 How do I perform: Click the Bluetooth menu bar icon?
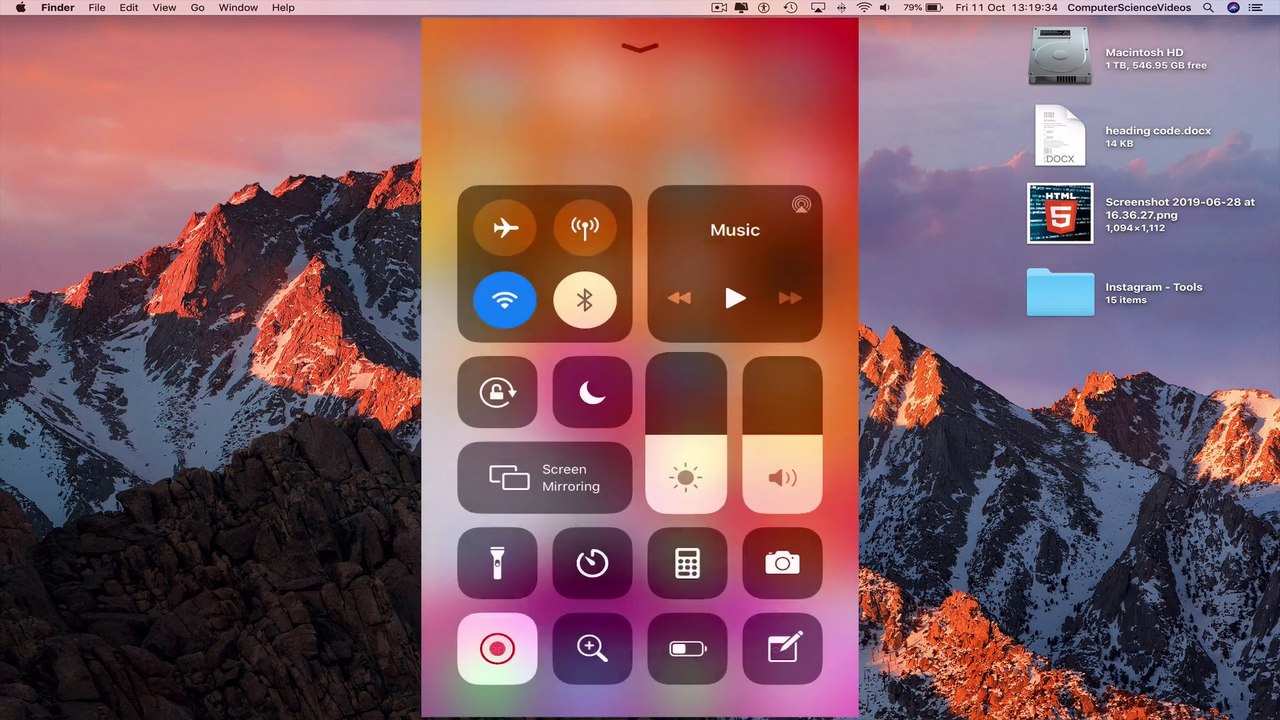[842, 7]
